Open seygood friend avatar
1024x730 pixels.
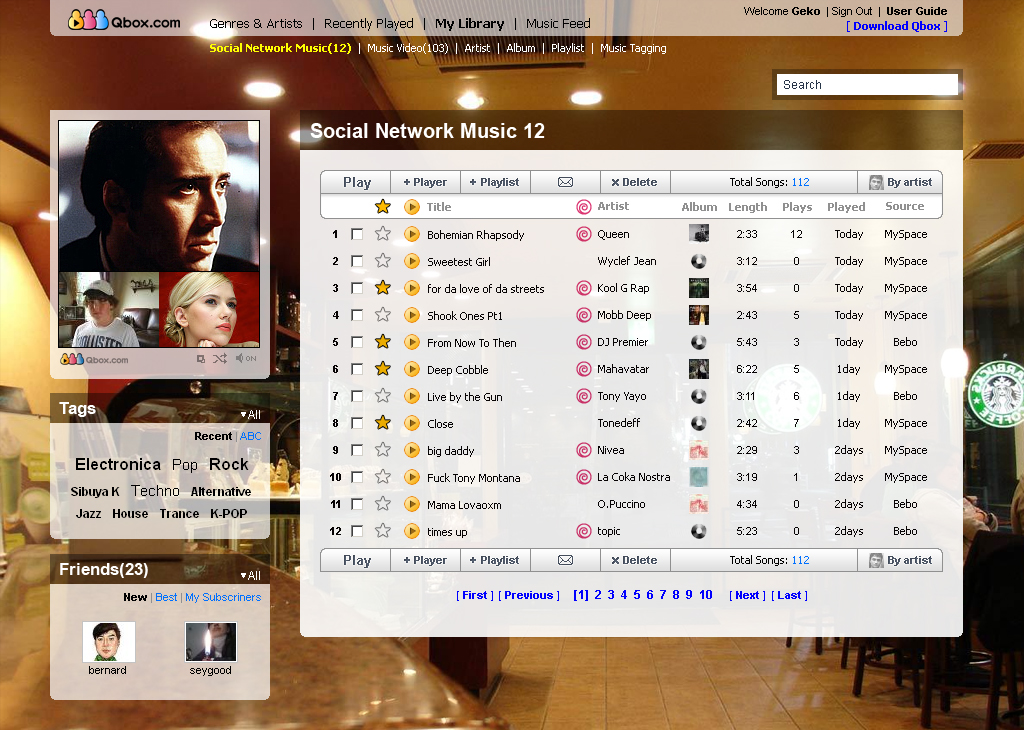[211, 642]
